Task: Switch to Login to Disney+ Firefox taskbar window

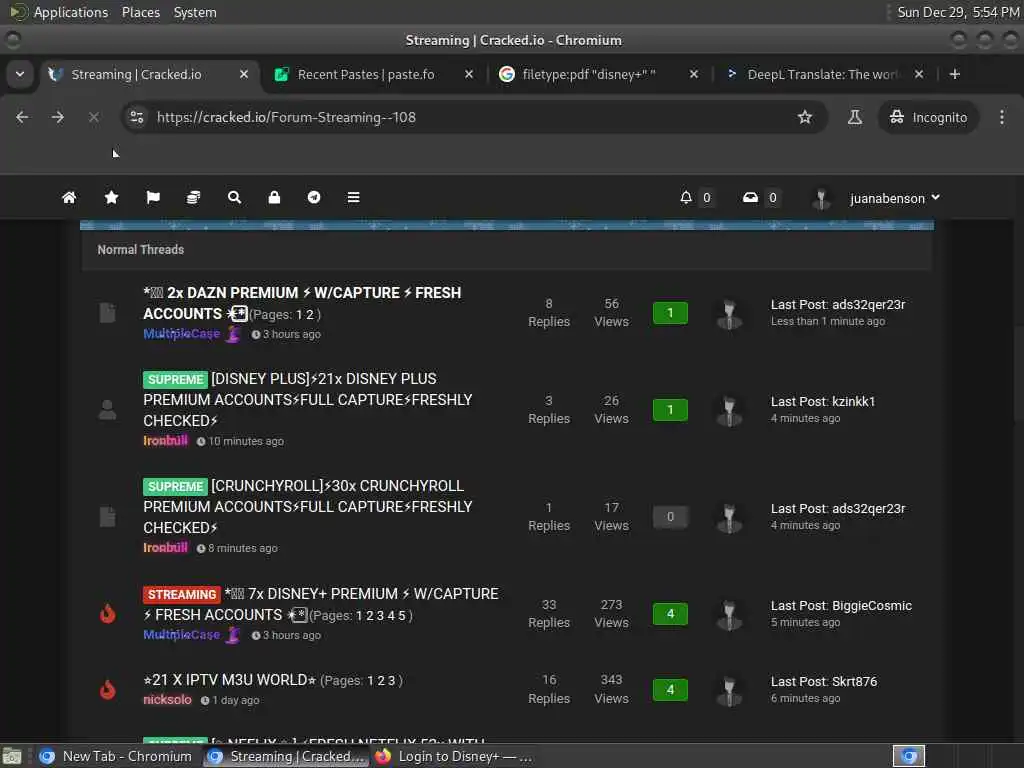Action: point(453,756)
